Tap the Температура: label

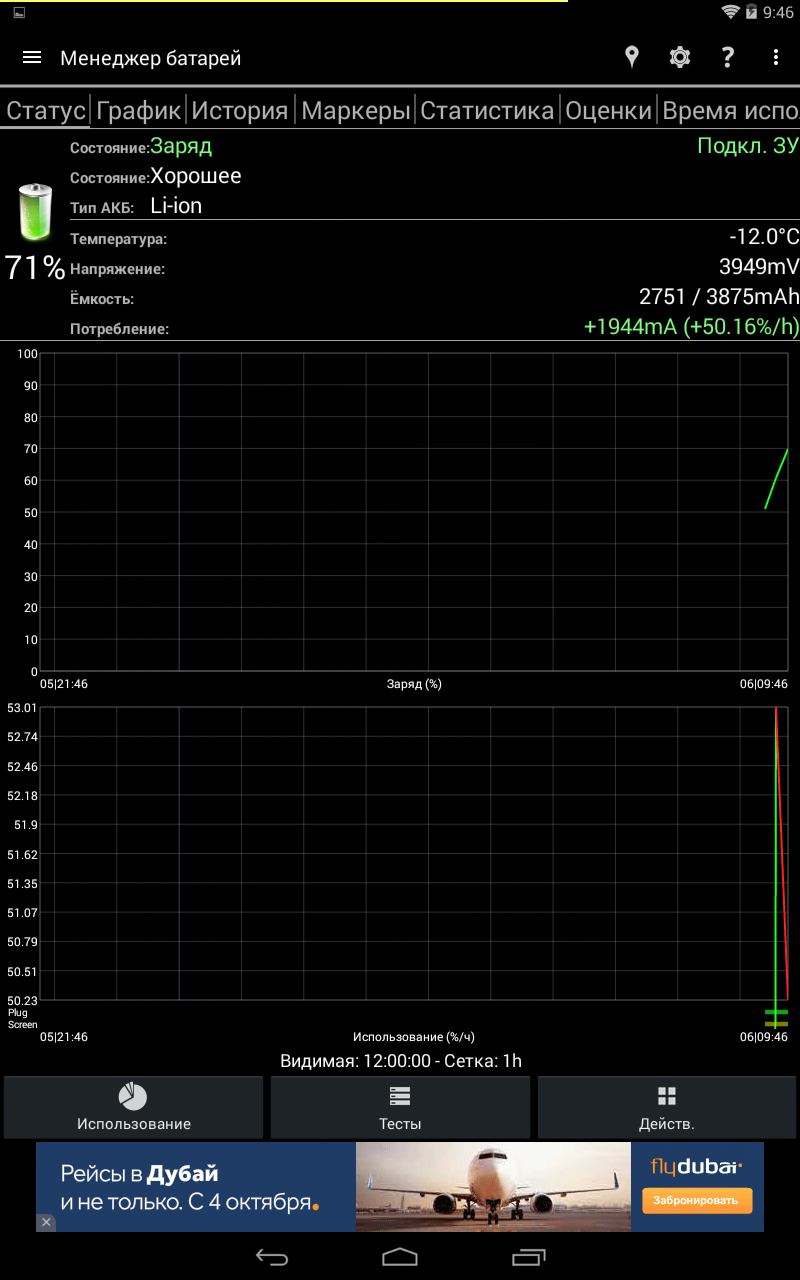[x=118, y=239]
